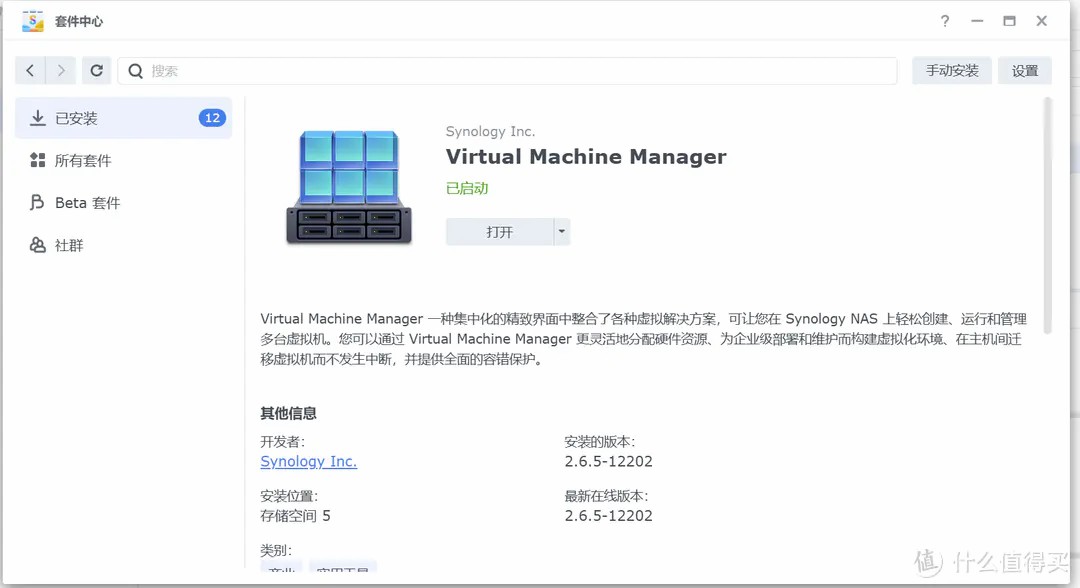Refresh the package list
This screenshot has height=588, width=1080.
96,70
